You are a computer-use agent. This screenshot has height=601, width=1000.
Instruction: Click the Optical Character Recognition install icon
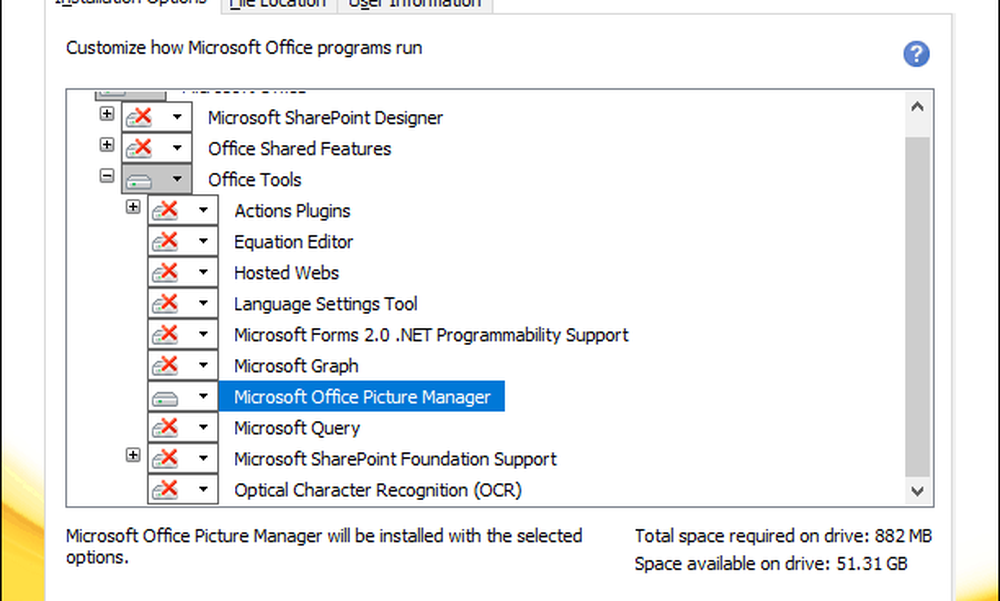point(166,490)
